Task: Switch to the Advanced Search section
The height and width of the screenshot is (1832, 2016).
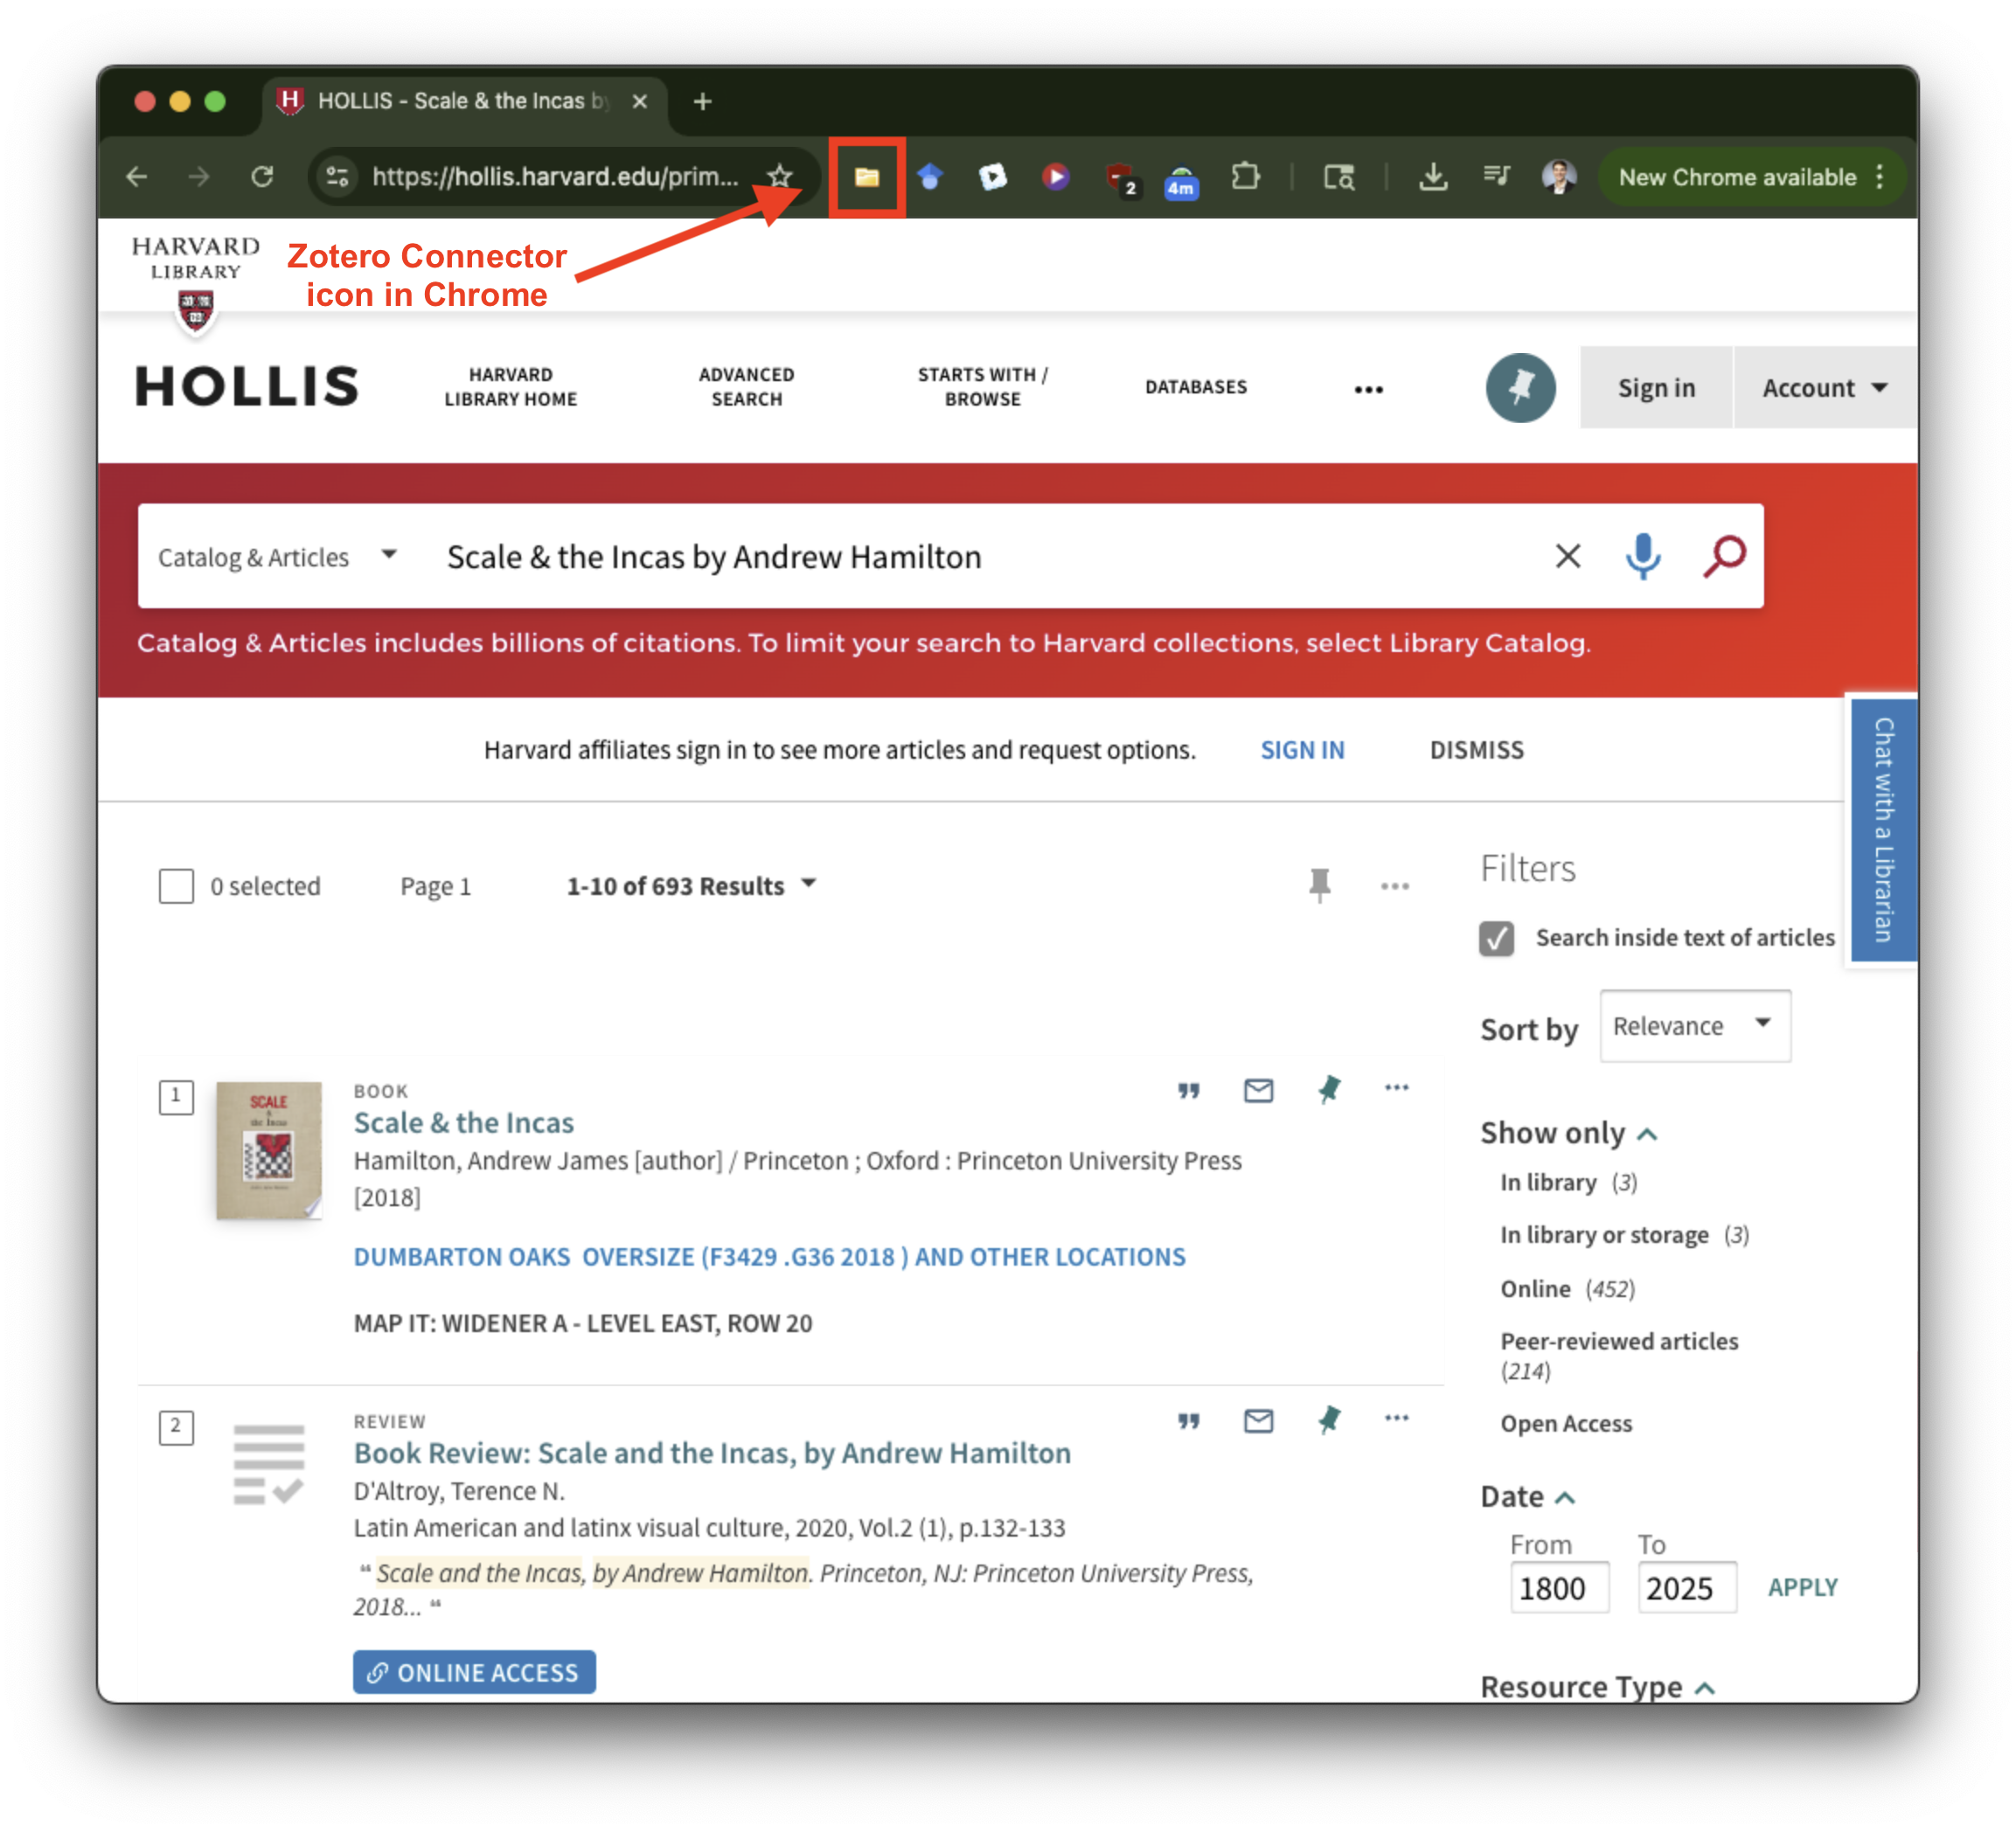Action: click(747, 388)
